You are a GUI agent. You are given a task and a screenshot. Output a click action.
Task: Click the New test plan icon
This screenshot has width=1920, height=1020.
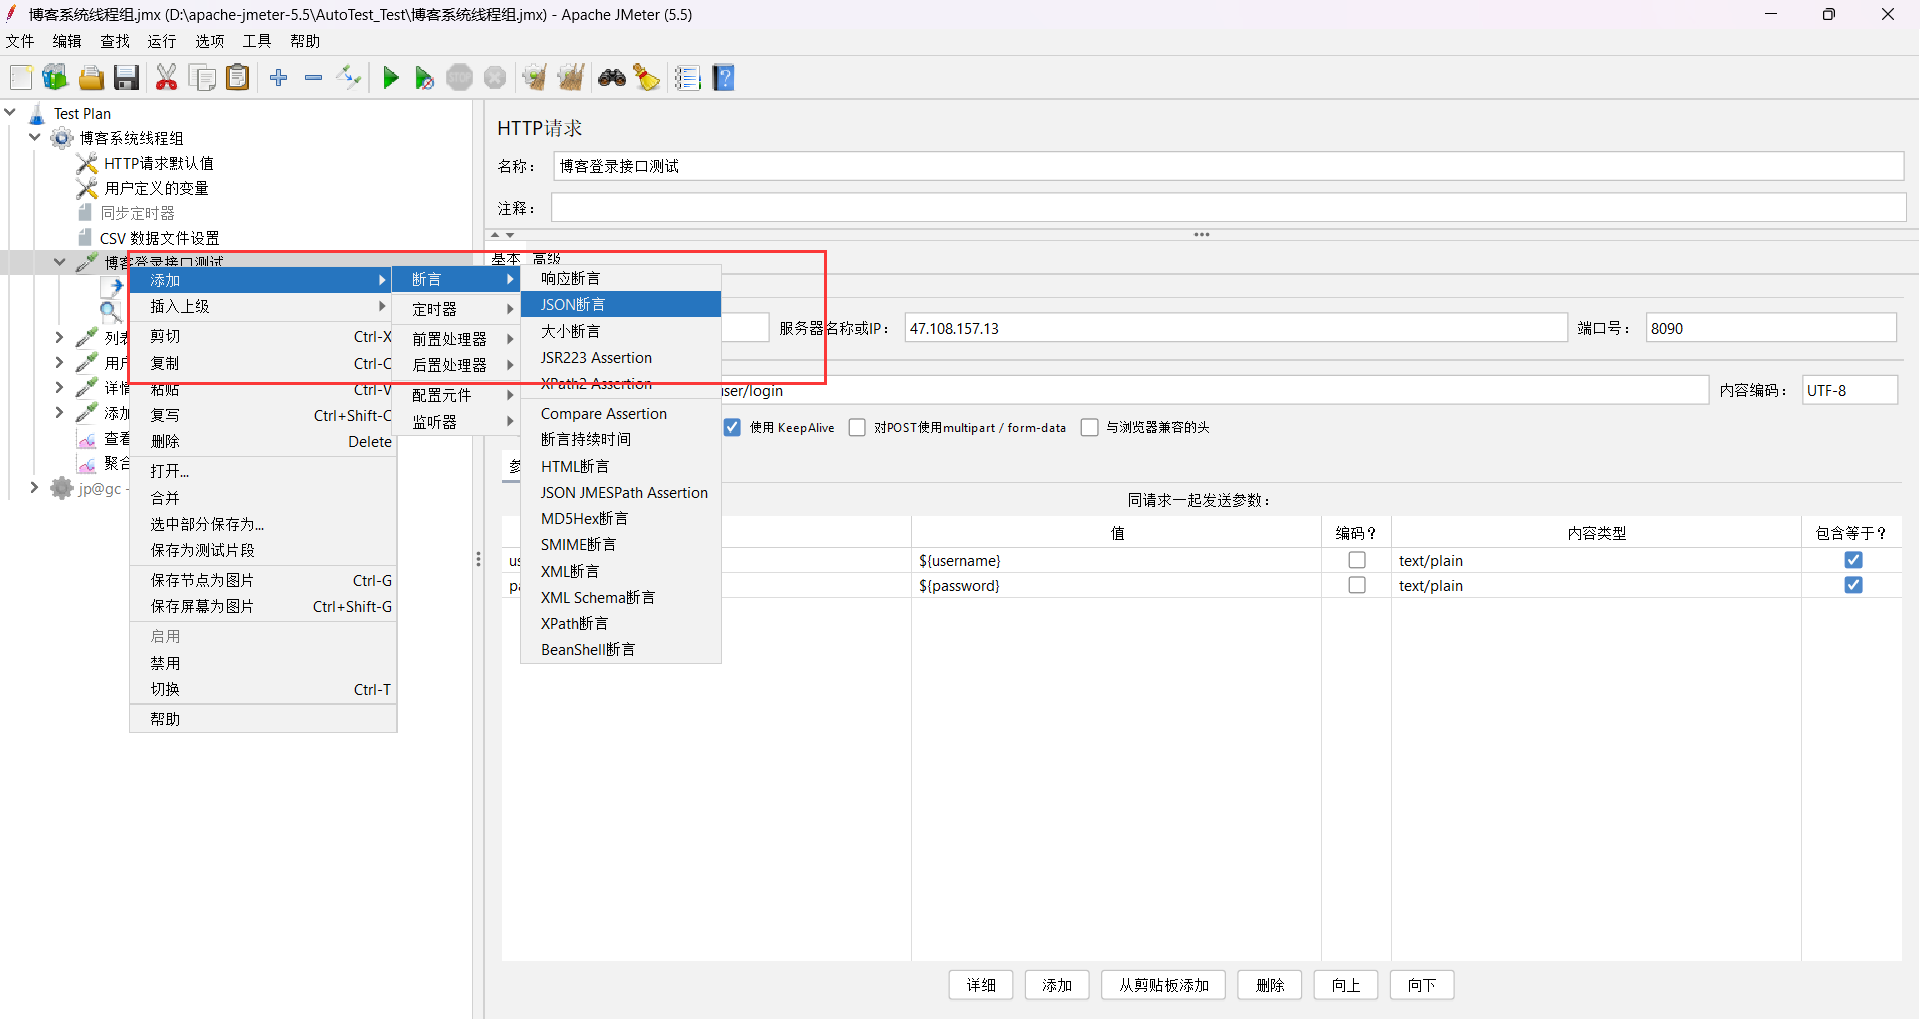21,78
